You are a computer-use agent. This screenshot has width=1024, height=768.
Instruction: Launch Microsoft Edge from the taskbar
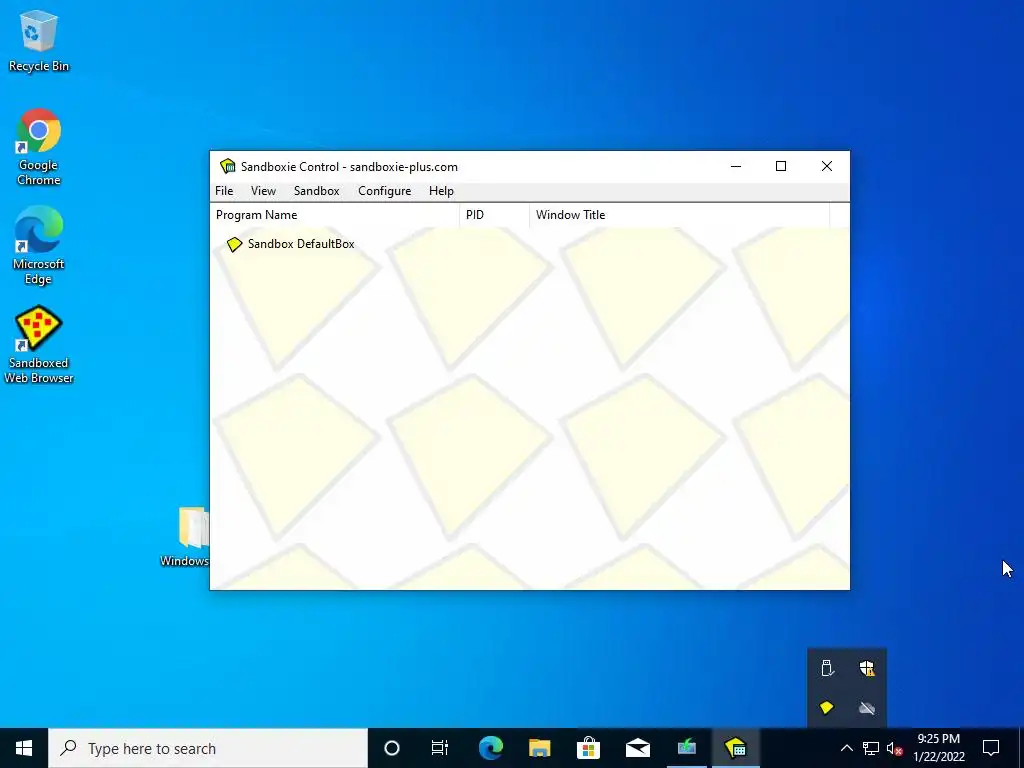click(490, 748)
